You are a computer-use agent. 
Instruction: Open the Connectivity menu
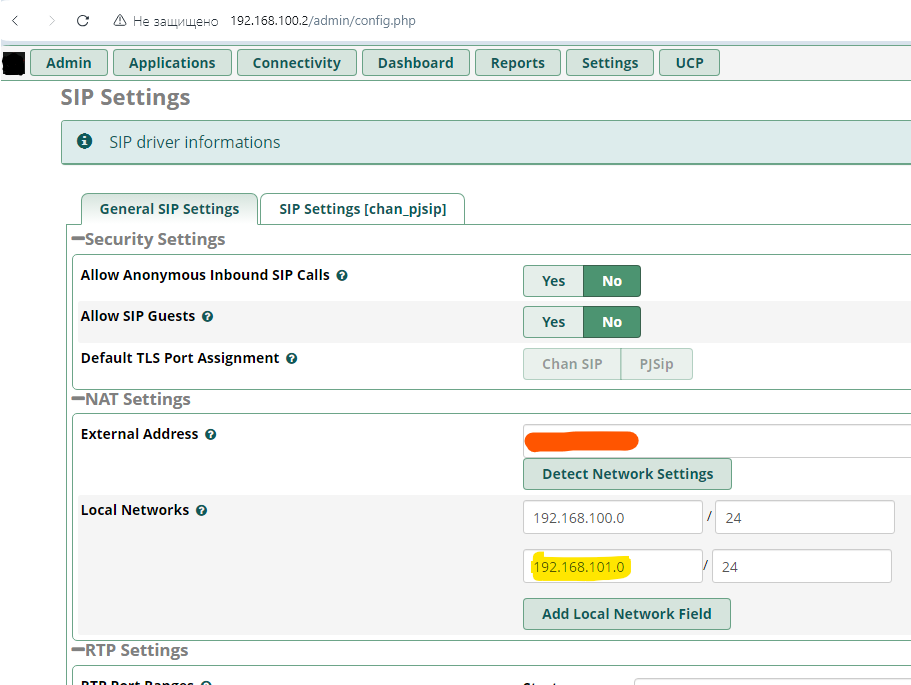tap(296, 62)
